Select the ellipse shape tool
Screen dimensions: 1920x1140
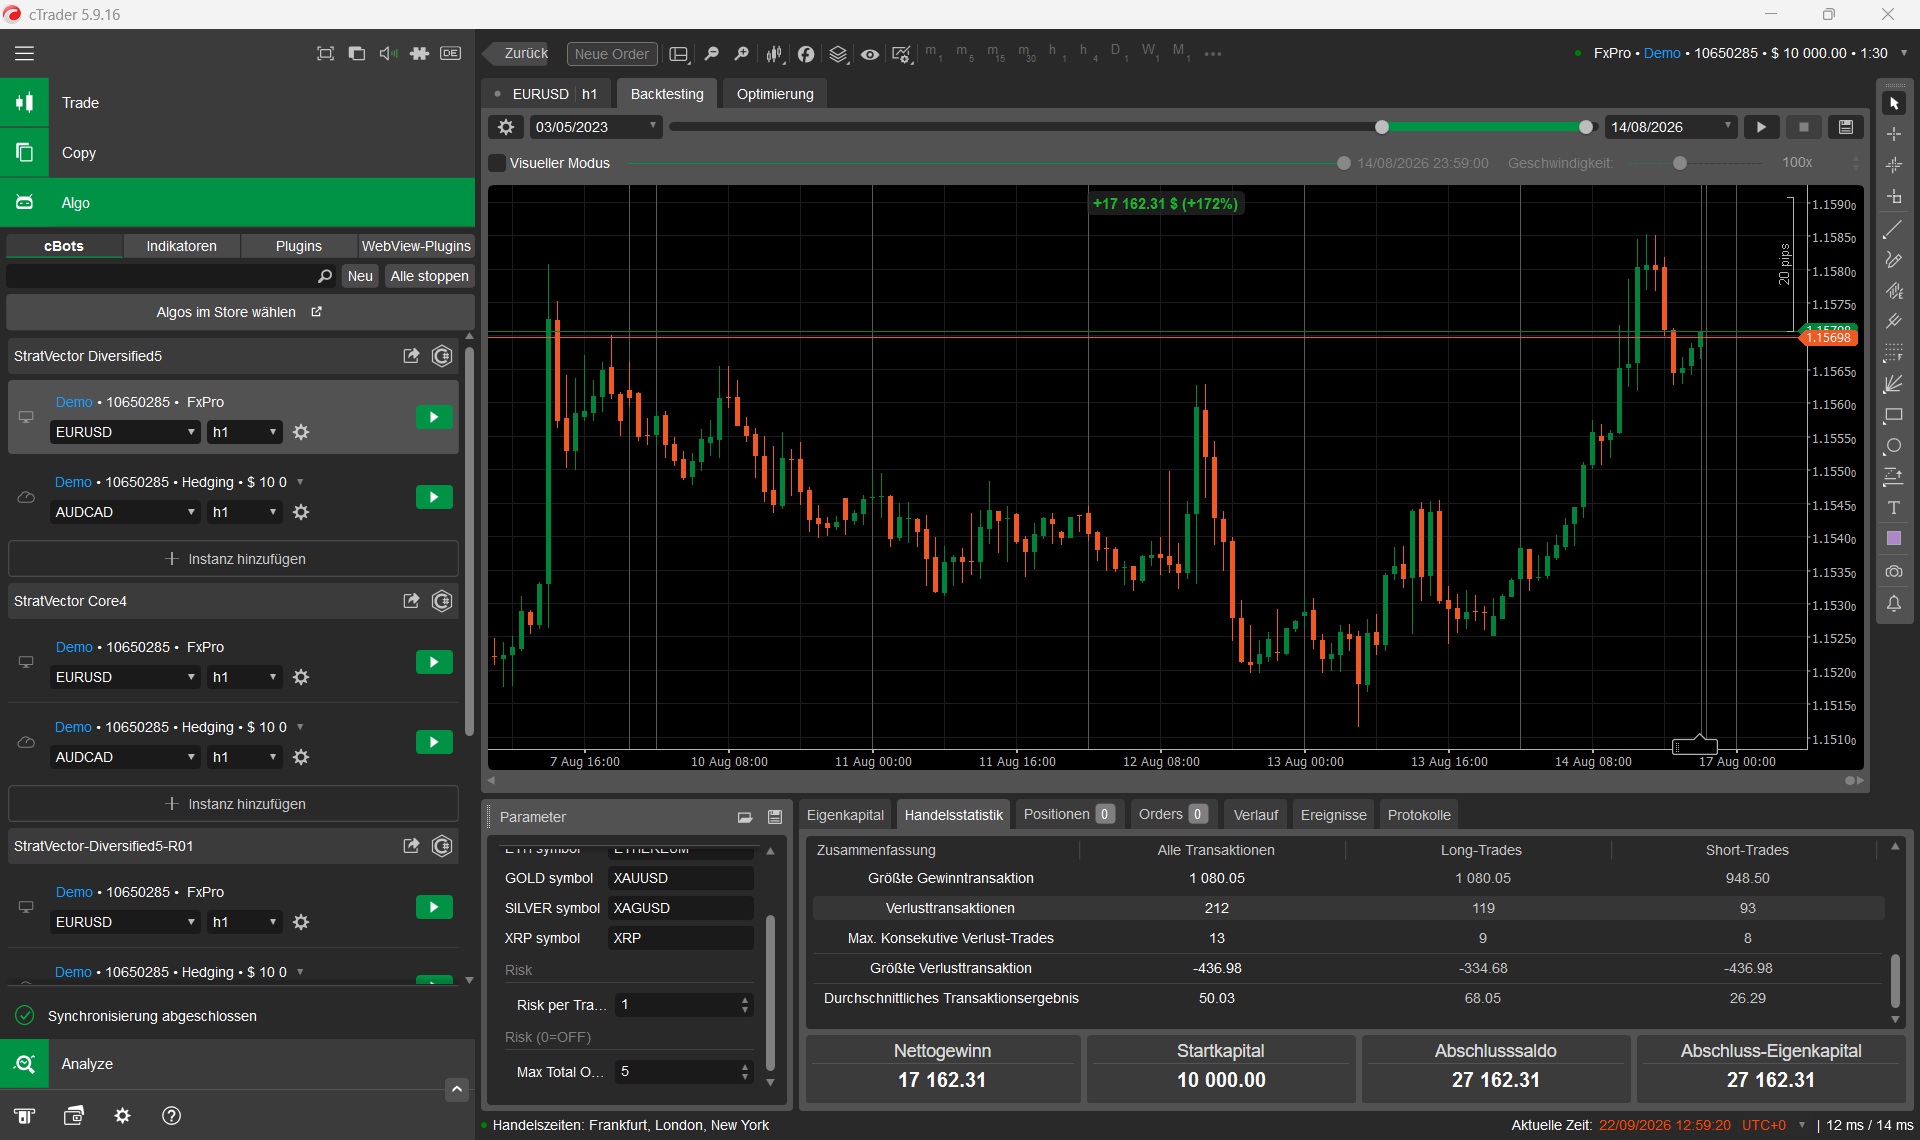tap(1894, 446)
